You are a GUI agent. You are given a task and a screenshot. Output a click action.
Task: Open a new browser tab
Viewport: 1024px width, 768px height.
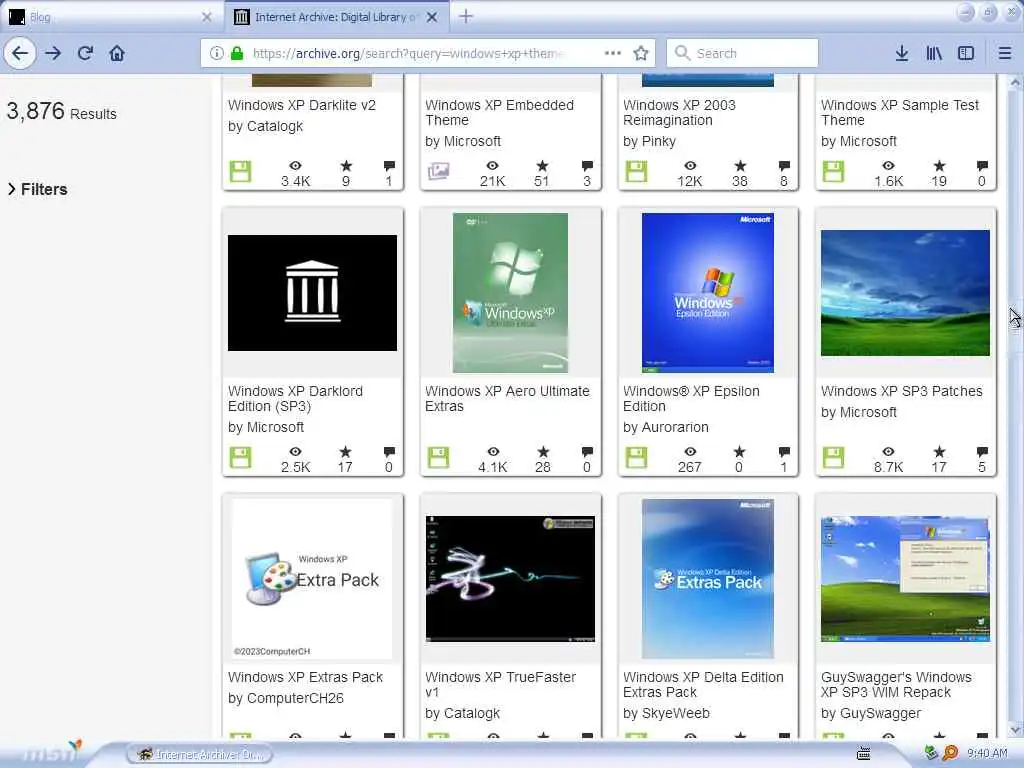(x=466, y=16)
